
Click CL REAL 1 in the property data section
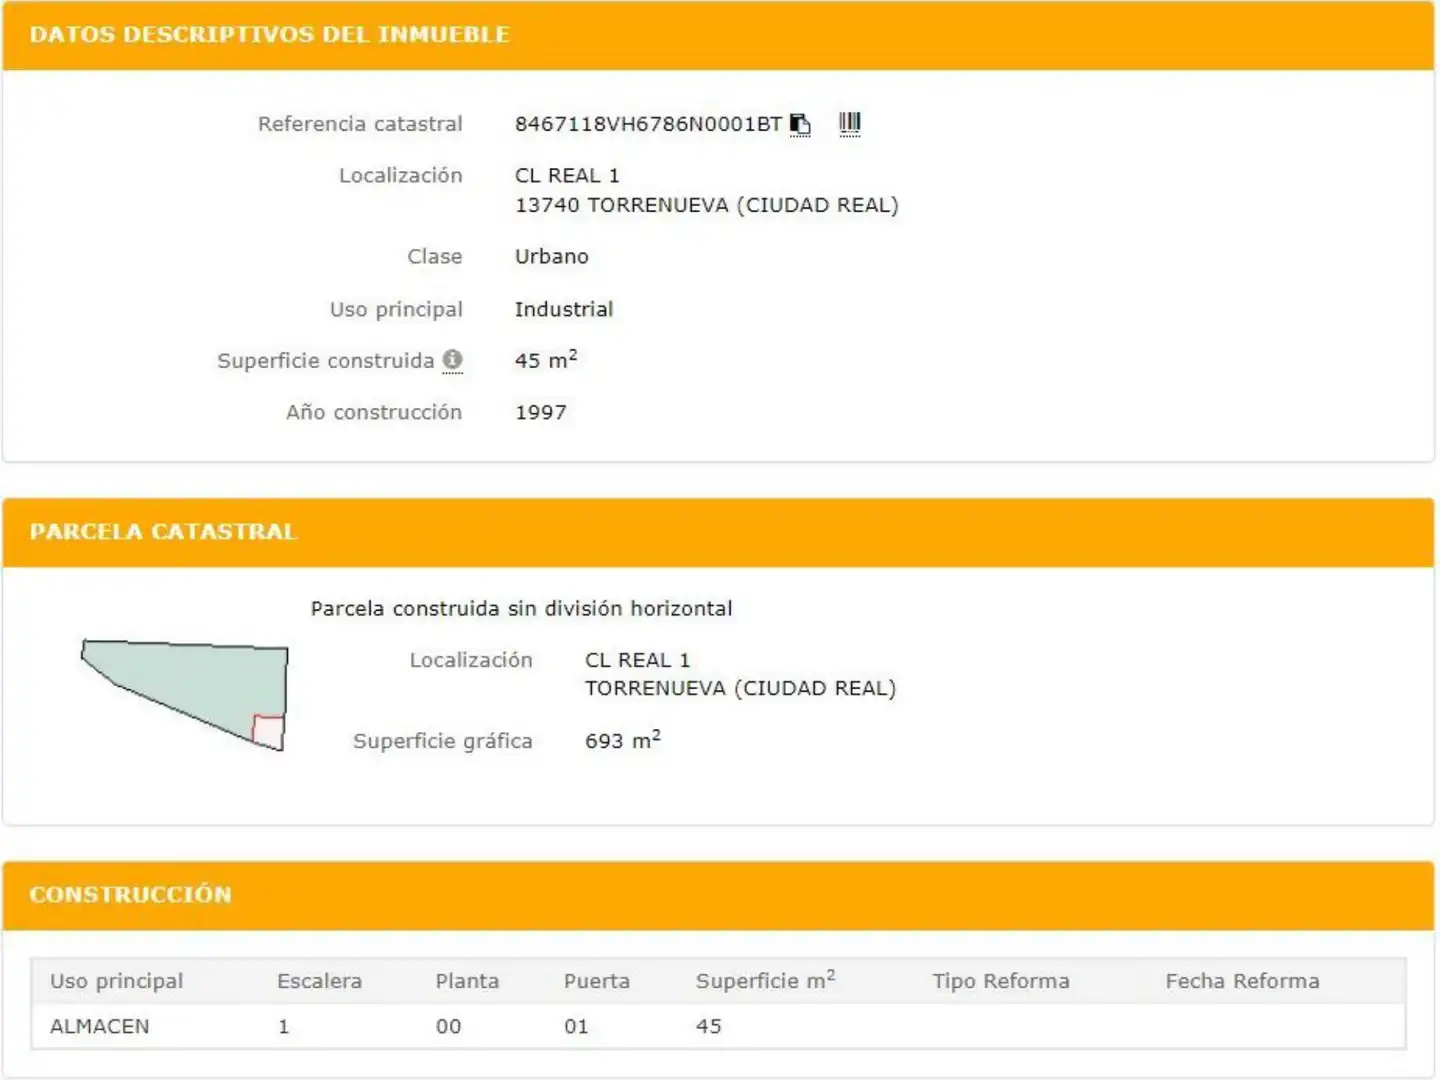point(567,175)
